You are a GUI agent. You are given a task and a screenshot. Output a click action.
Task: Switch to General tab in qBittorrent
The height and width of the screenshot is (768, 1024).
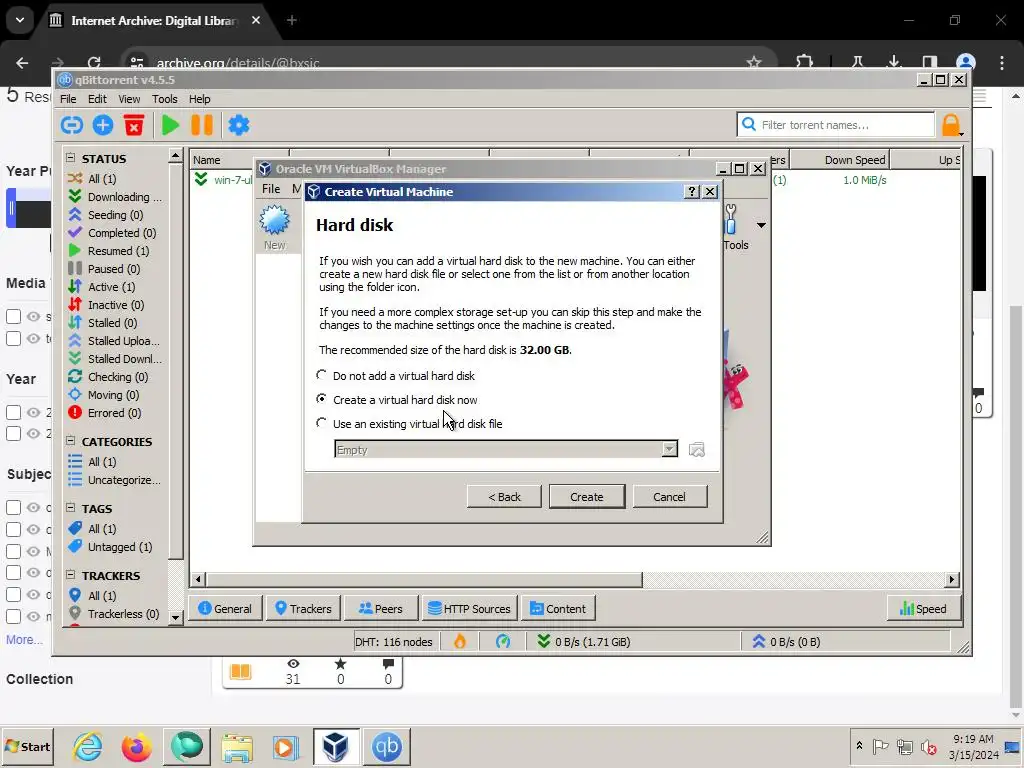pos(225,609)
